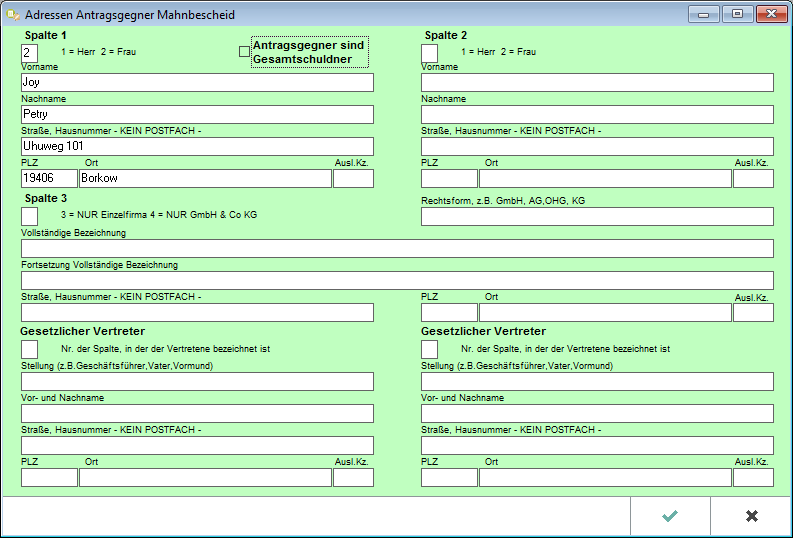Screen dimensions: 793x538
Task: Click Spalte 3 PLZ field
Action: tap(449, 312)
